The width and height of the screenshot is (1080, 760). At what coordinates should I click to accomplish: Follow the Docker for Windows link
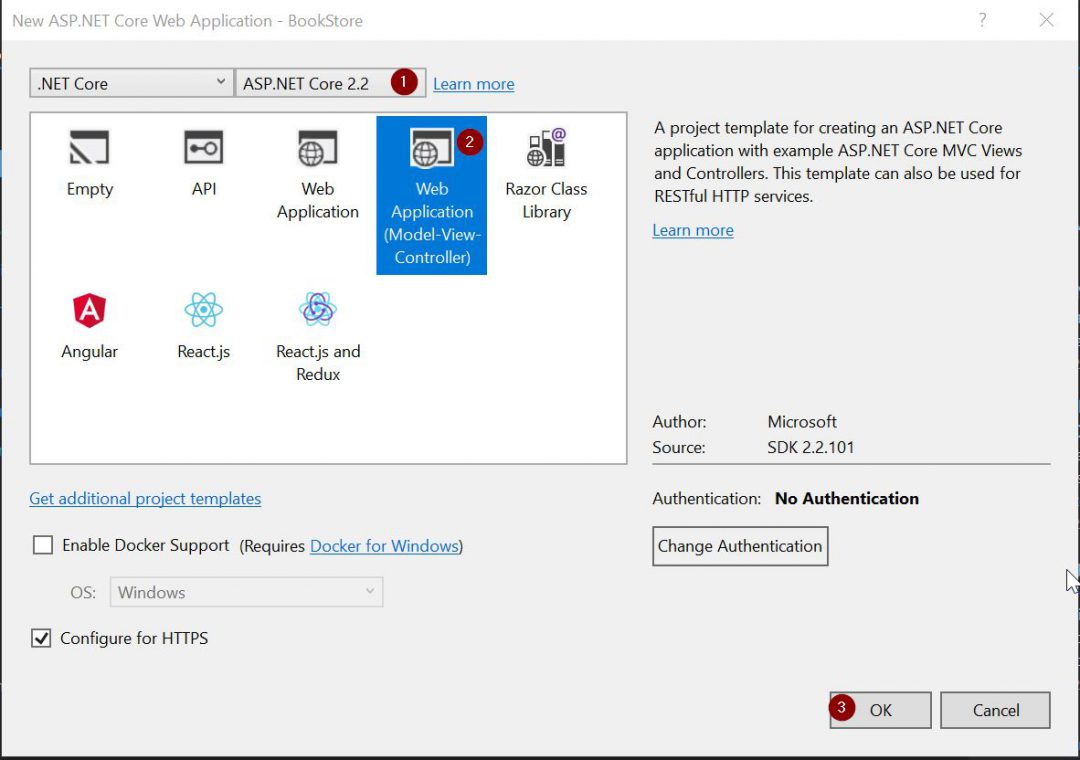click(x=384, y=546)
